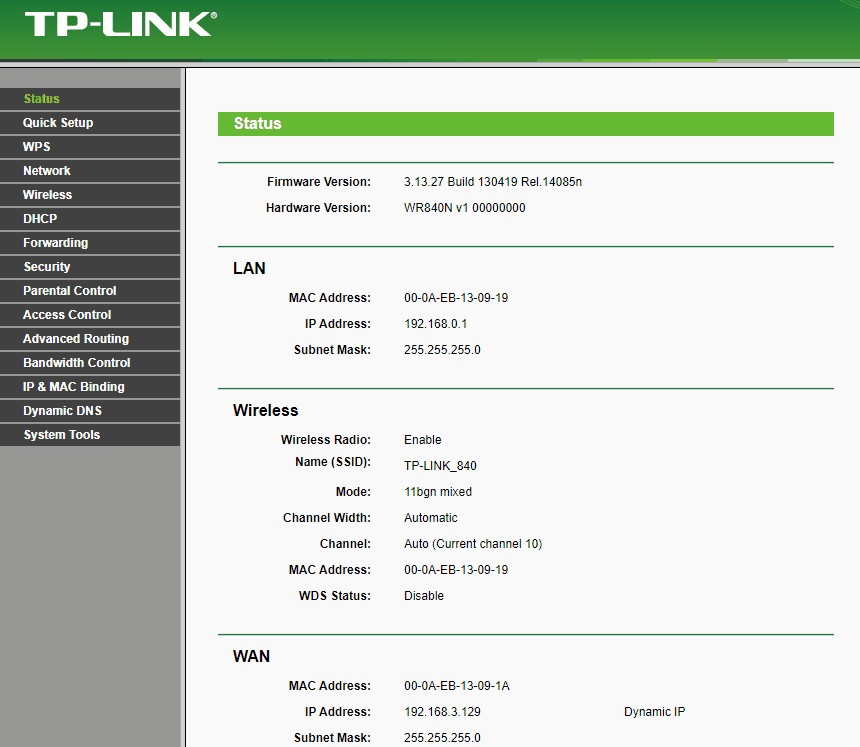This screenshot has width=860, height=747.
Task: Open Bandwidth Control settings
Action: (90, 363)
